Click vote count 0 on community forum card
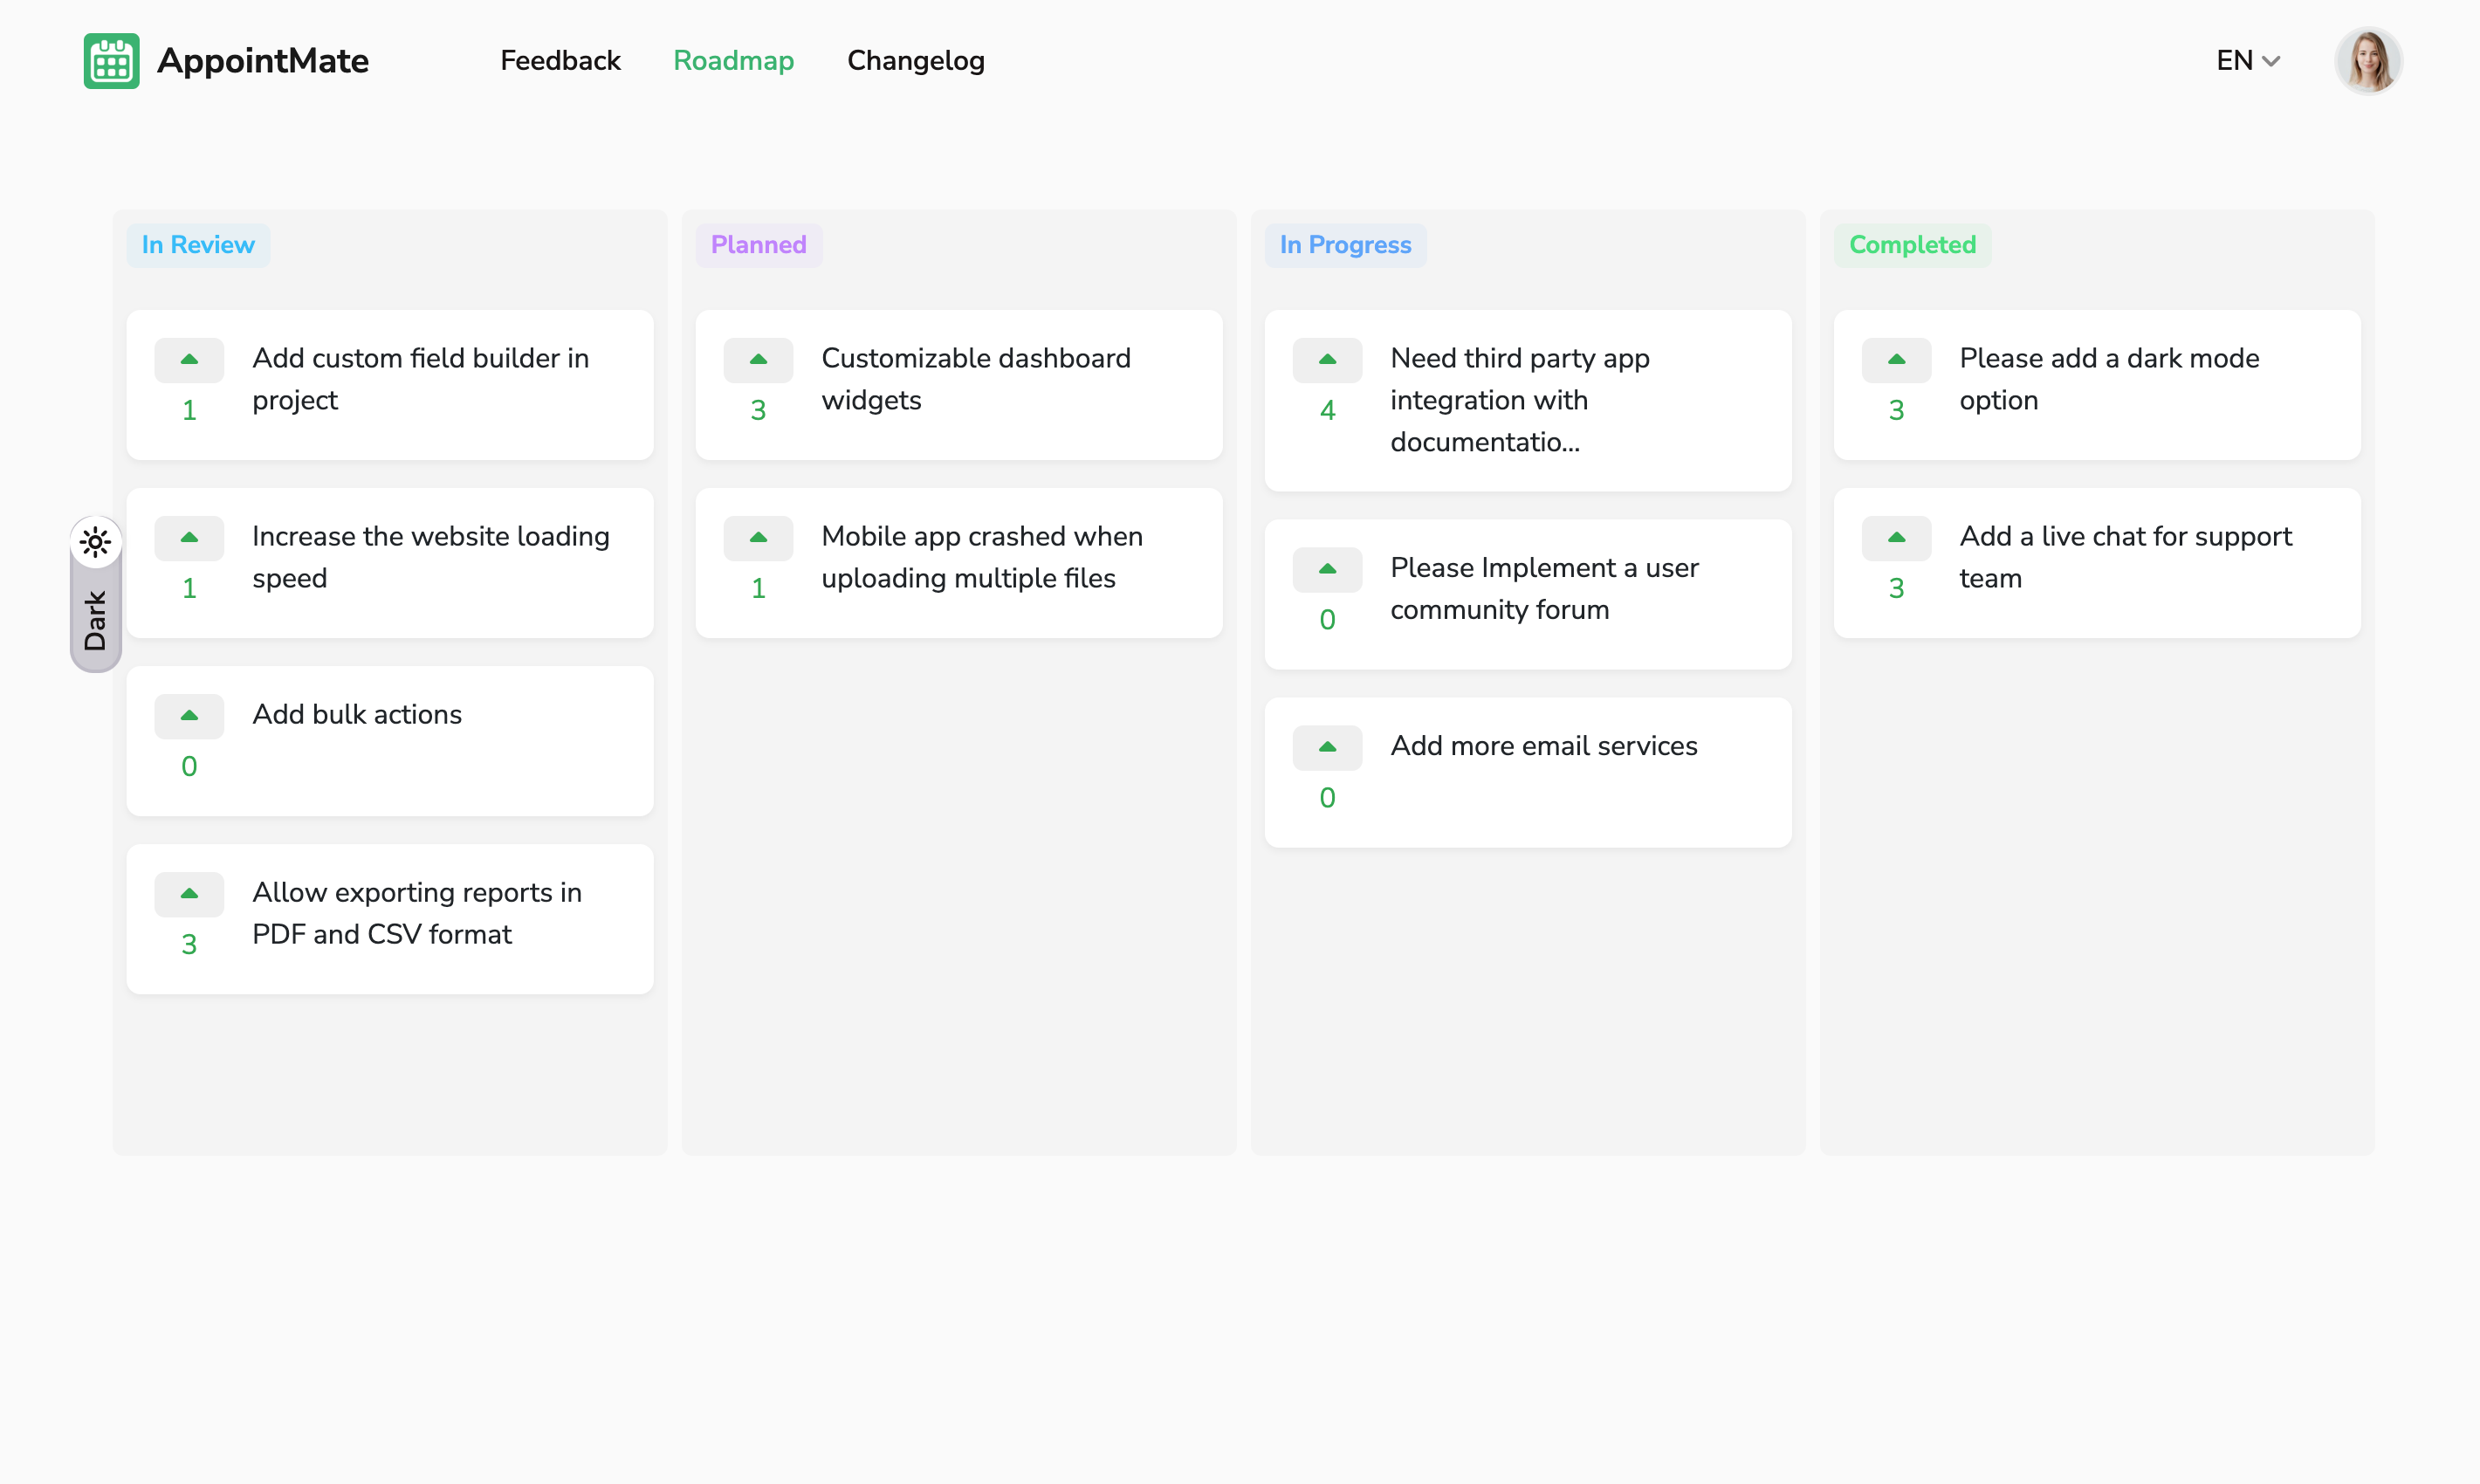Viewport: 2480px width, 1484px height. click(1327, 619)
